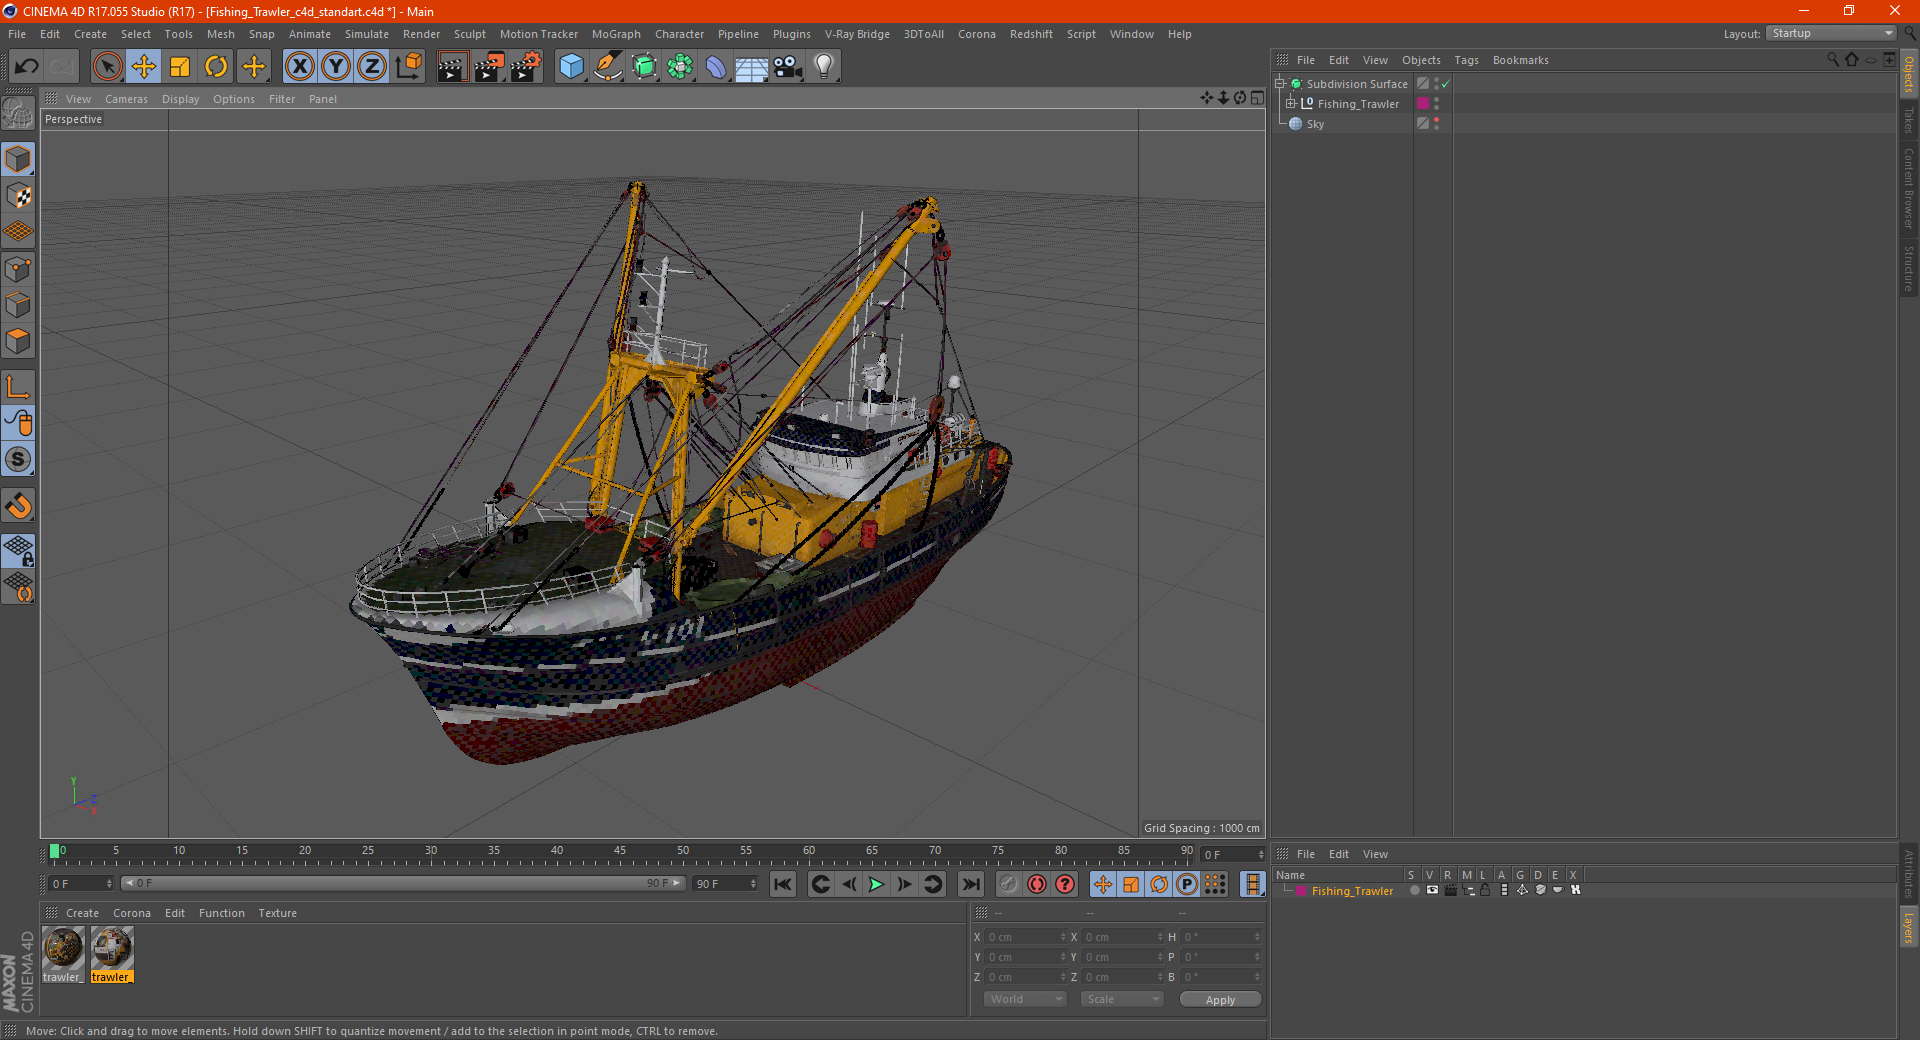This screenshot has height=1040, width=1920.
Task: Select the Live Selection tool
Action: pos(107,67)
